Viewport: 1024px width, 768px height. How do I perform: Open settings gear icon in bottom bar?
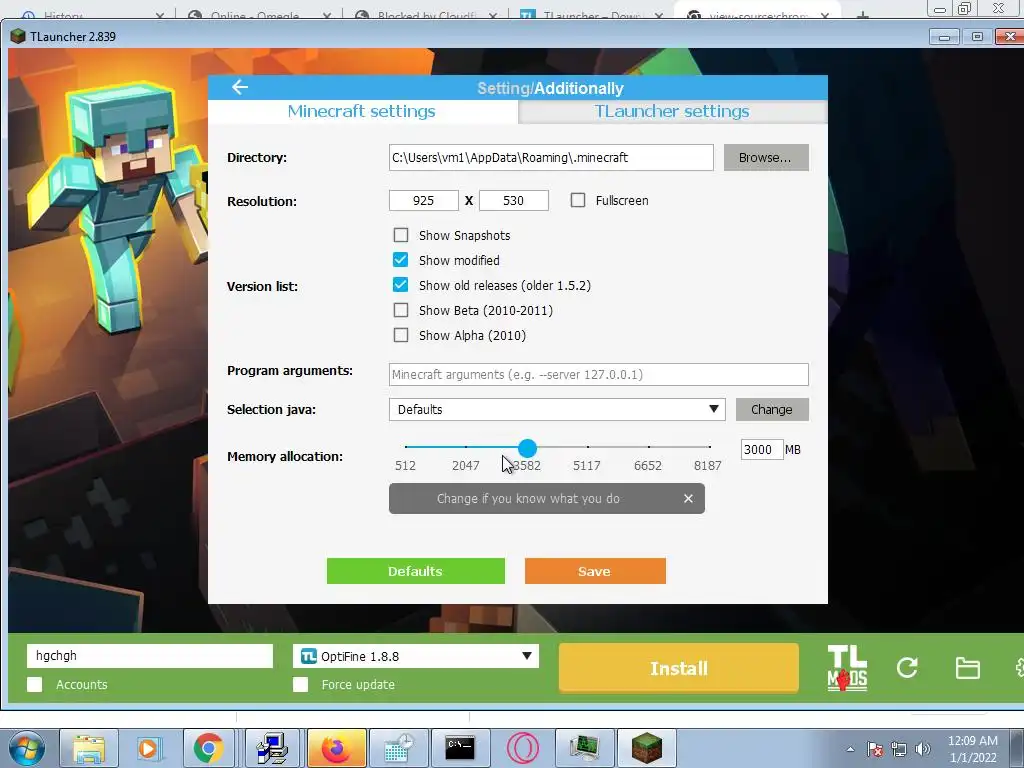(x=1019, y=668)
